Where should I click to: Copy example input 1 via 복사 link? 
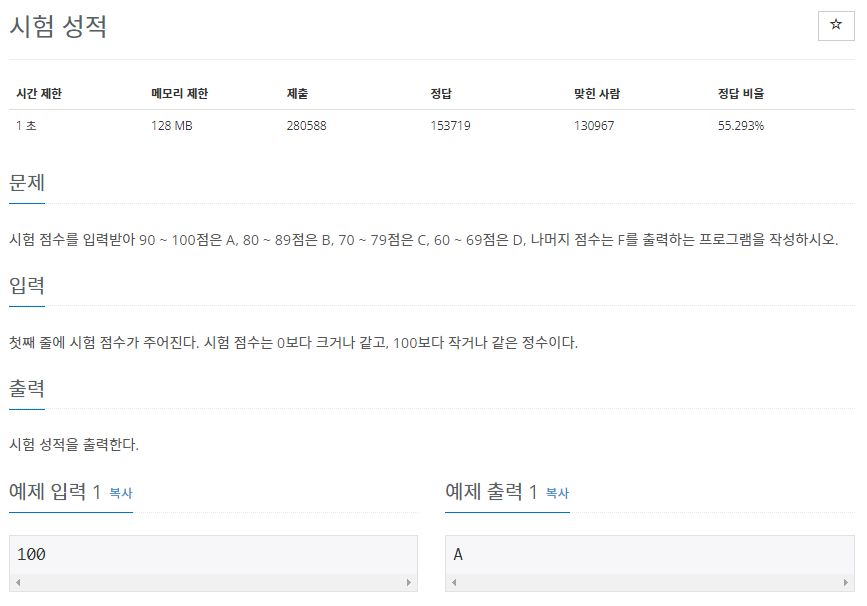(121, 493)
